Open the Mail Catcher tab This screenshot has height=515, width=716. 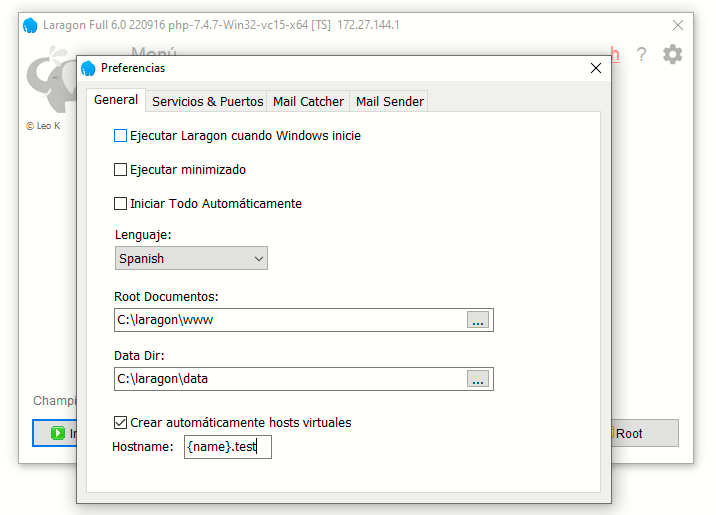[308, 101]
